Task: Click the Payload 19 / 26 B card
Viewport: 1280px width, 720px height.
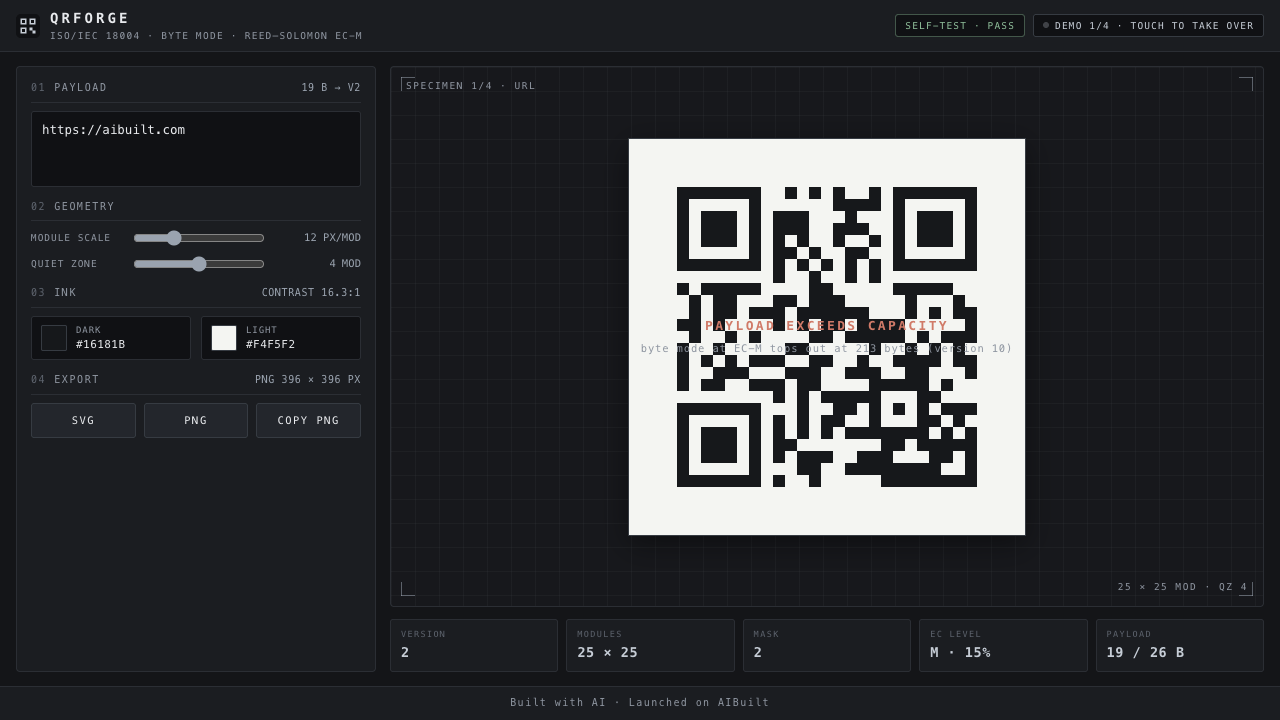Action: (x=1180, y=645)
